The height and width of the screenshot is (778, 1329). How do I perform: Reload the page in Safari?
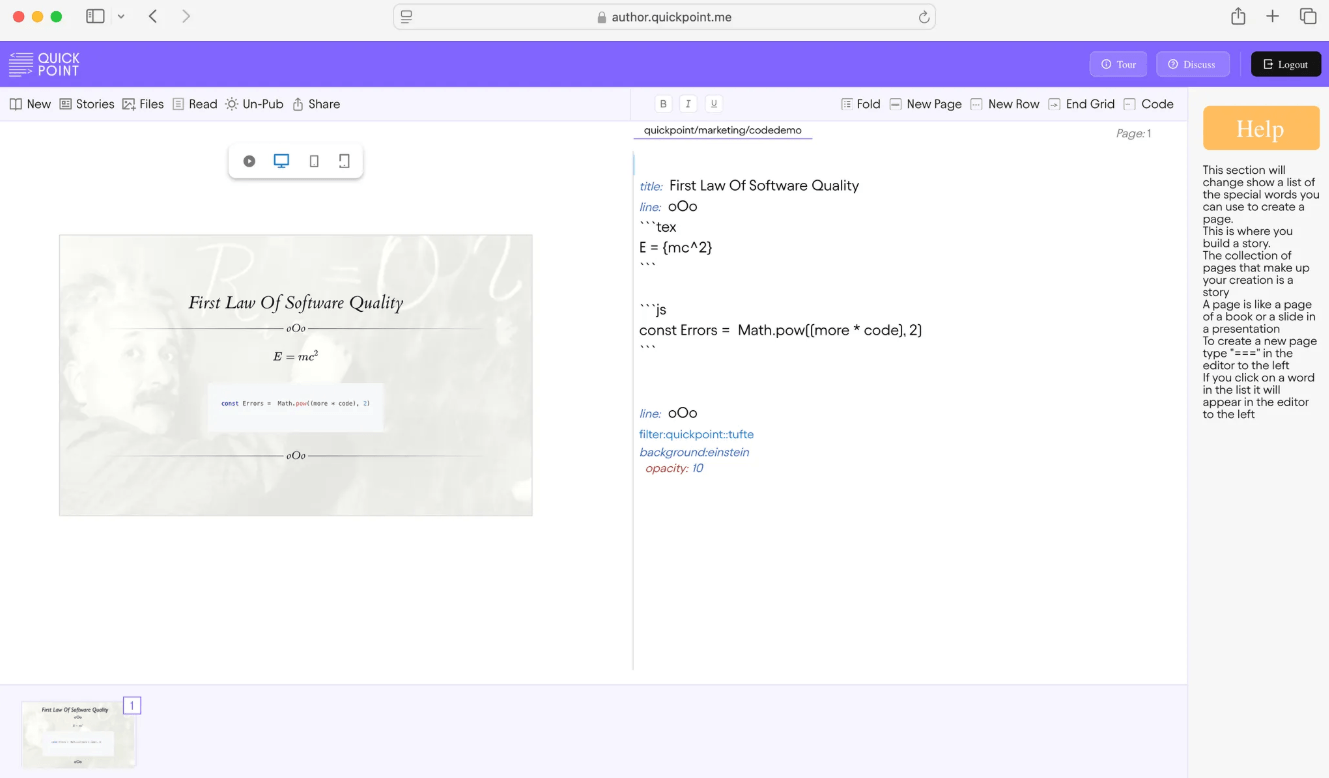[x=924, y=17]
